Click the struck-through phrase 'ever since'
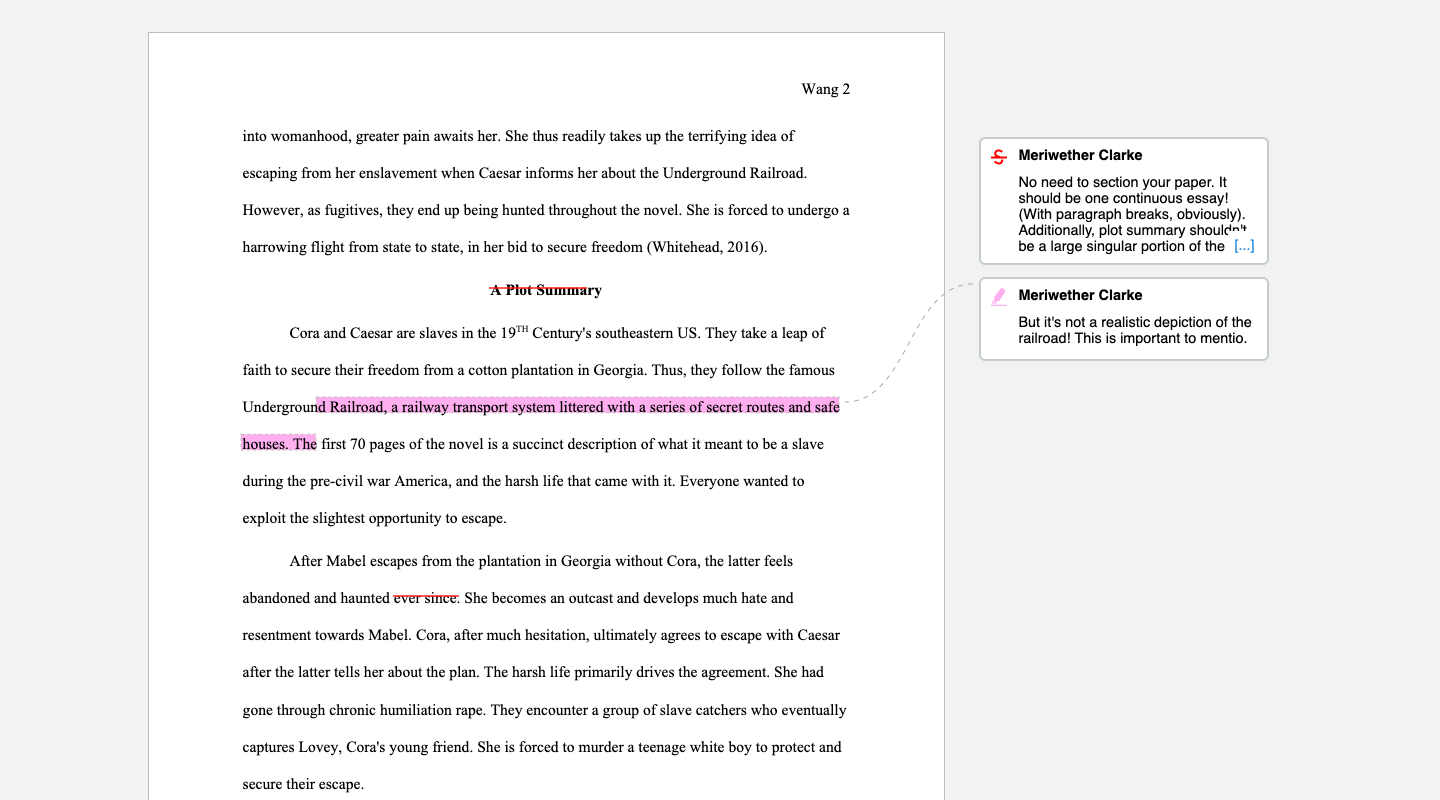 pyautogui.click(x=426, y=598)
